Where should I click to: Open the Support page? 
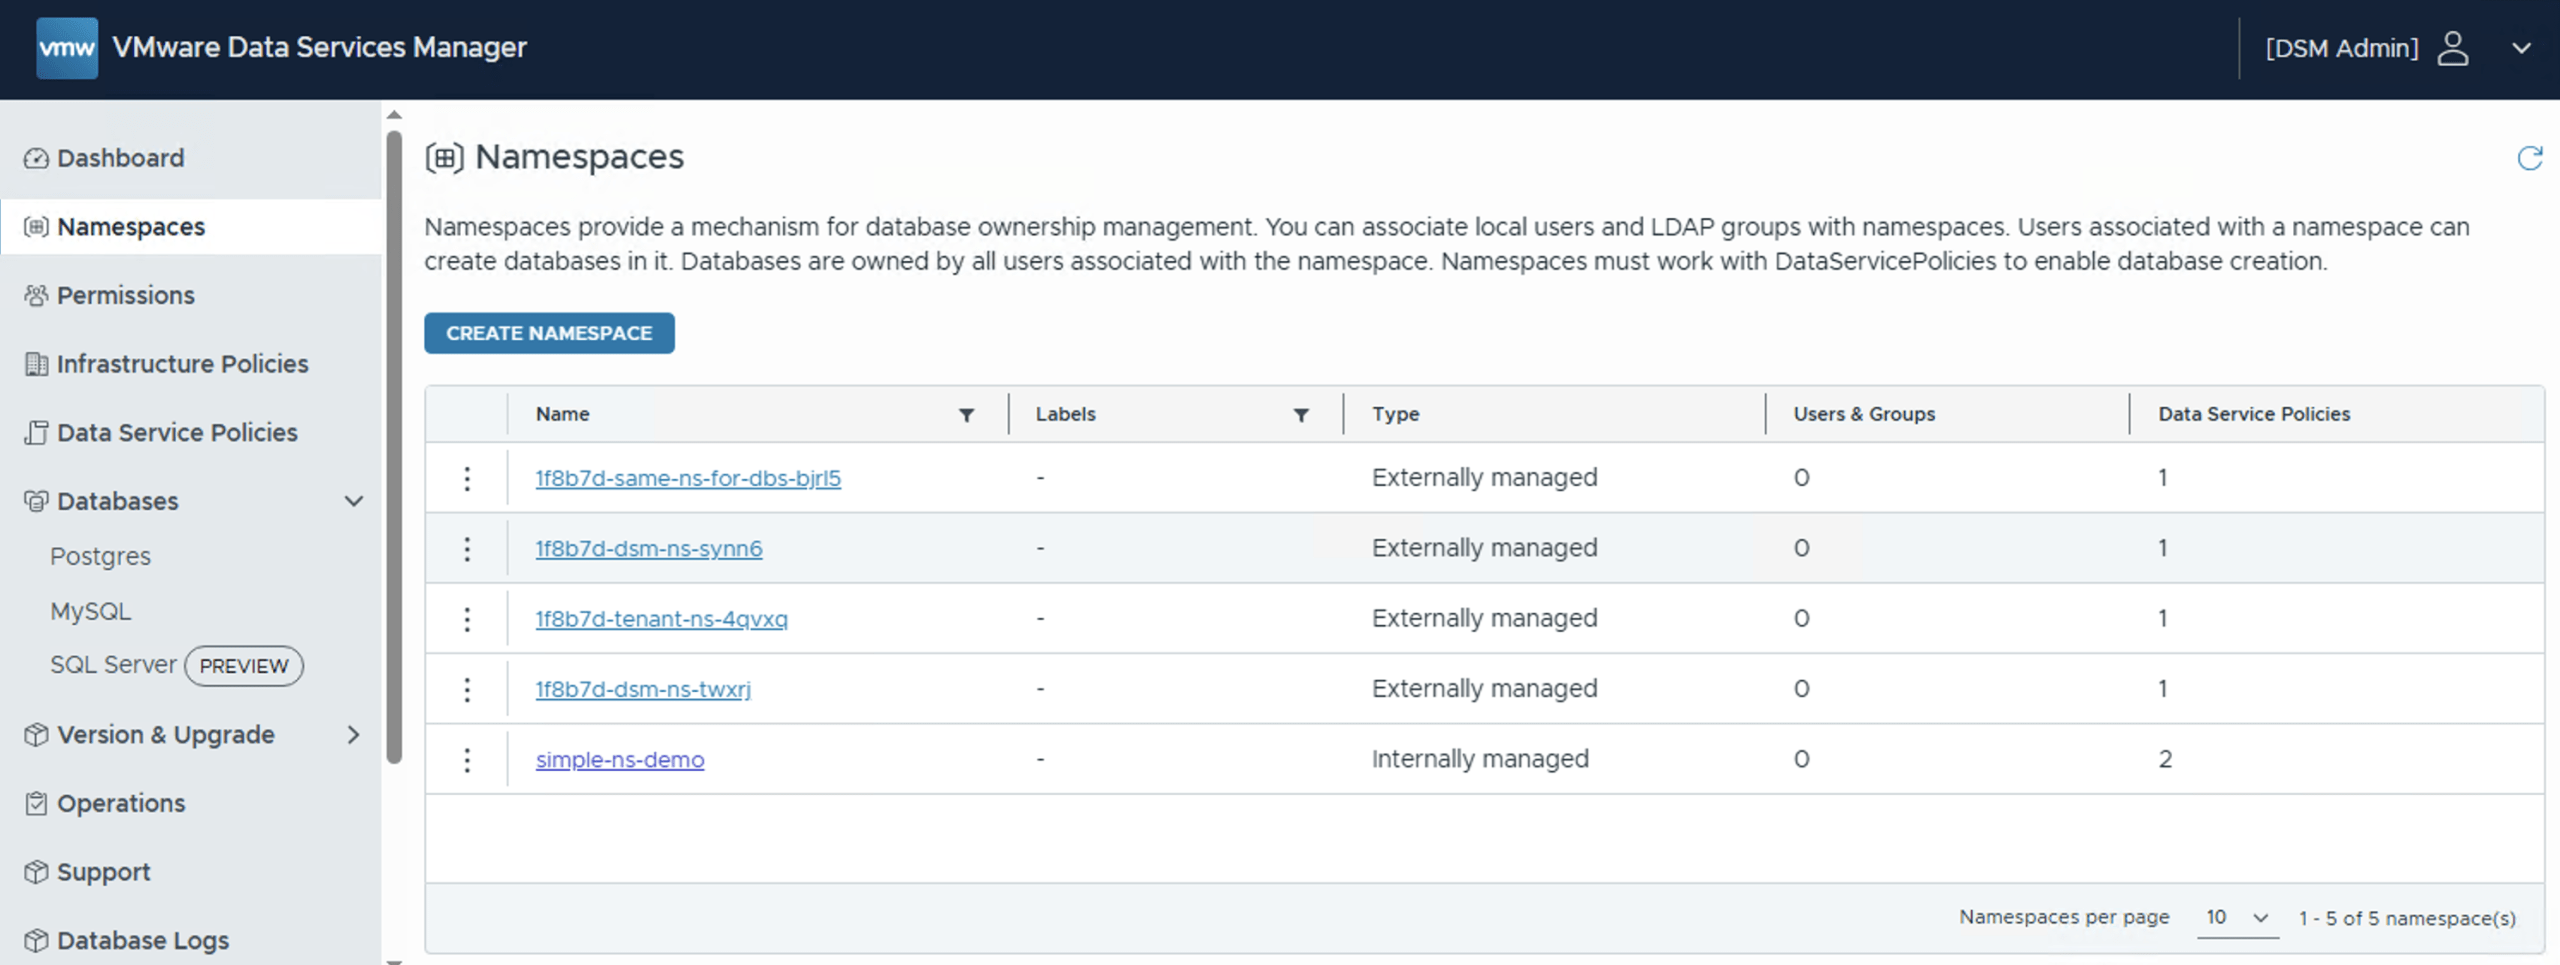[103, 872]
